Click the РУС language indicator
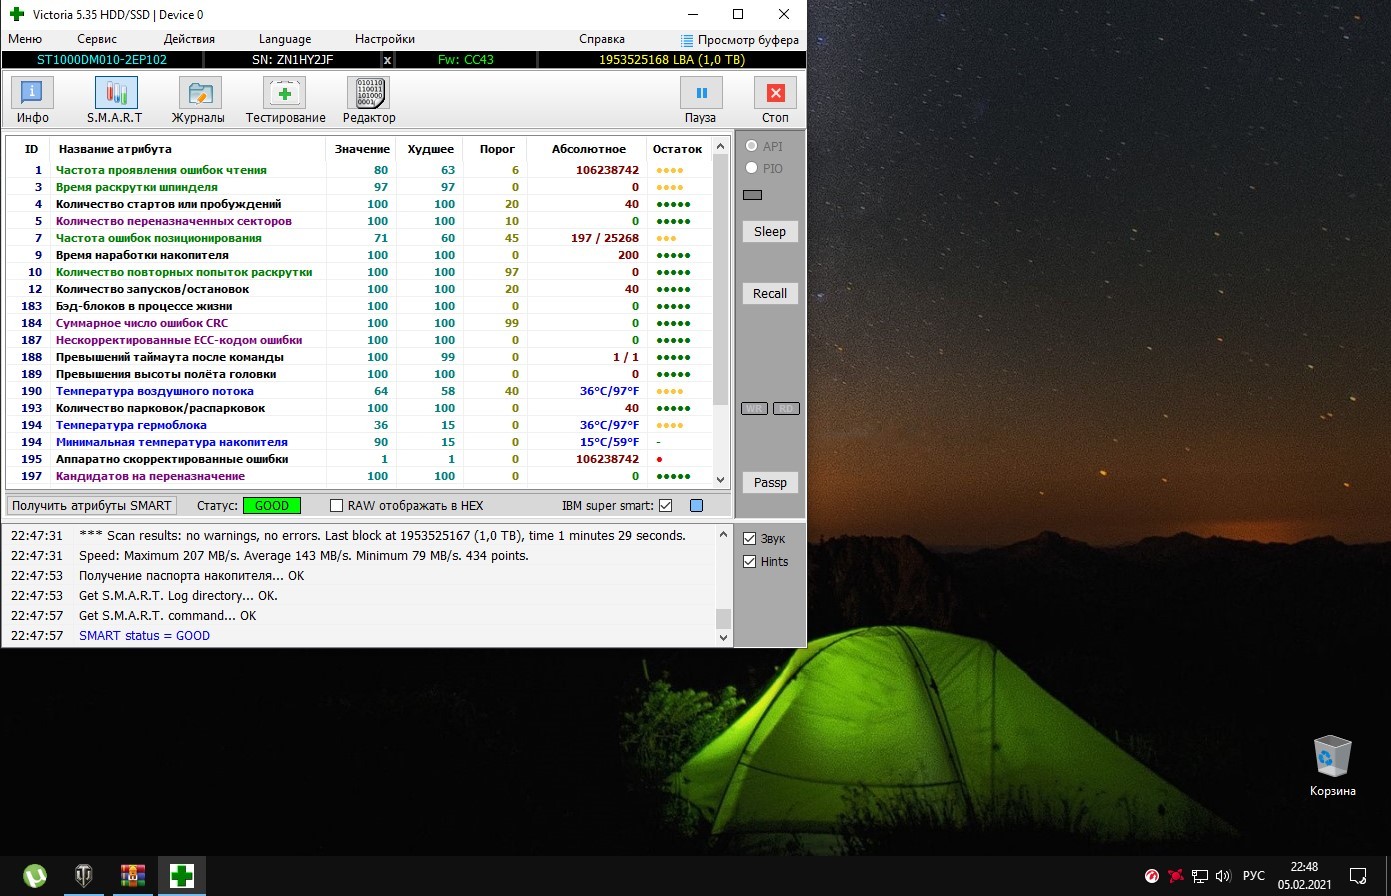1391x896 pixels. (1254, 876)
